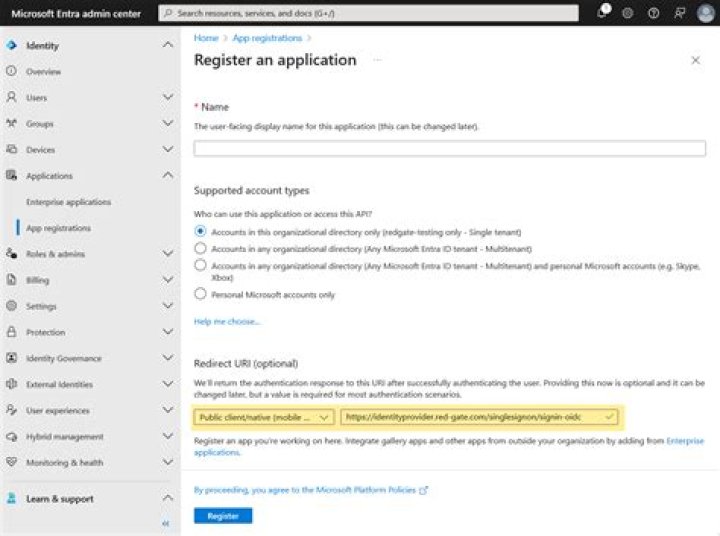The width and height of the screenshot is (720, 536).
Task: Expand the Protection section chevron
Action: coord(168,332)
